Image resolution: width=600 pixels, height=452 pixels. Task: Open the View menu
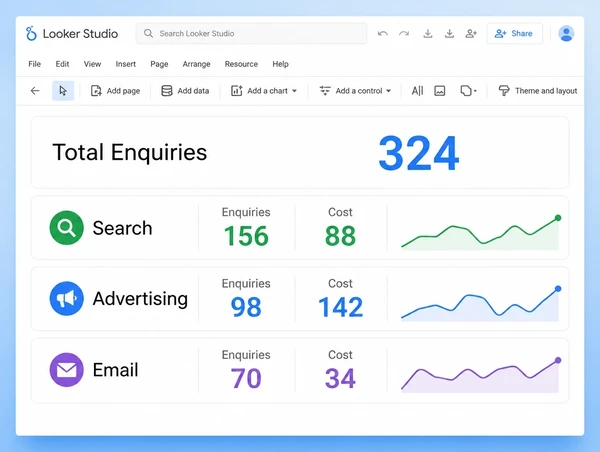pos(92,64)
